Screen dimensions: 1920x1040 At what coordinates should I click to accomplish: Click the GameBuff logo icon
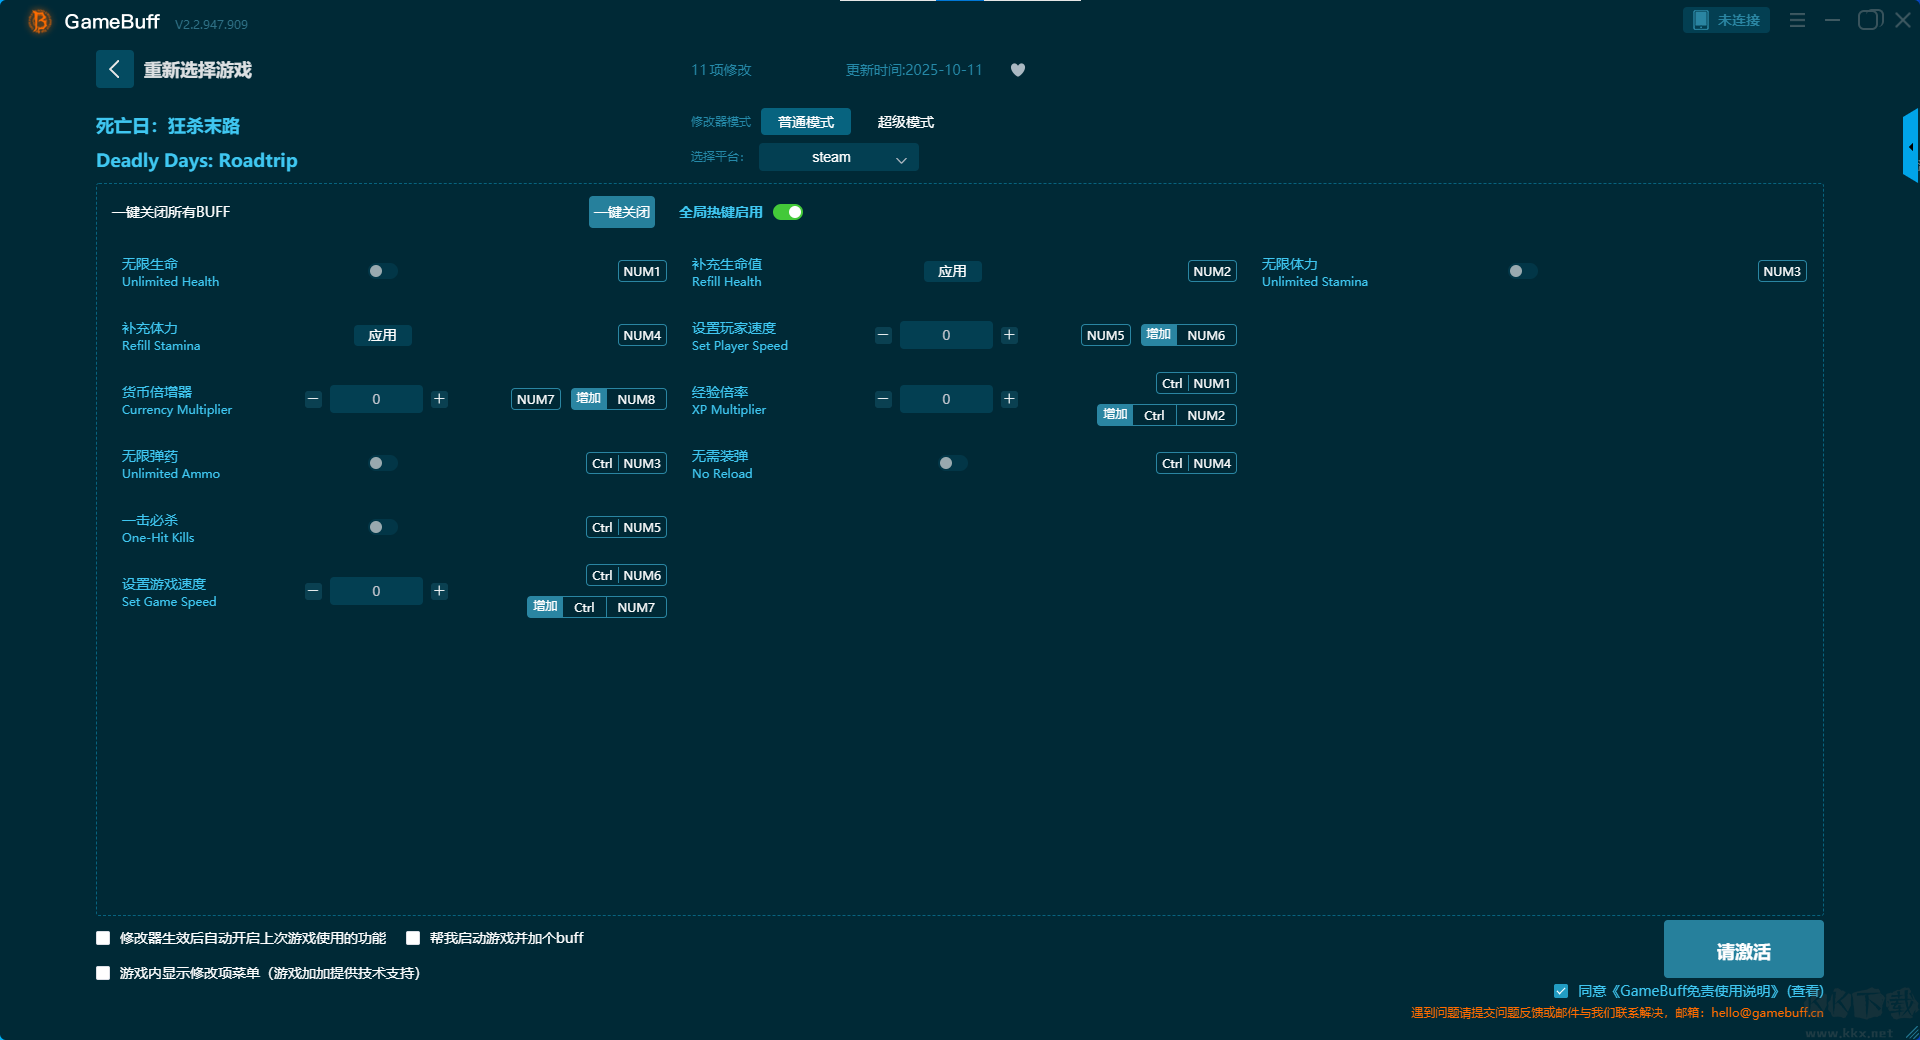[40, 21]
